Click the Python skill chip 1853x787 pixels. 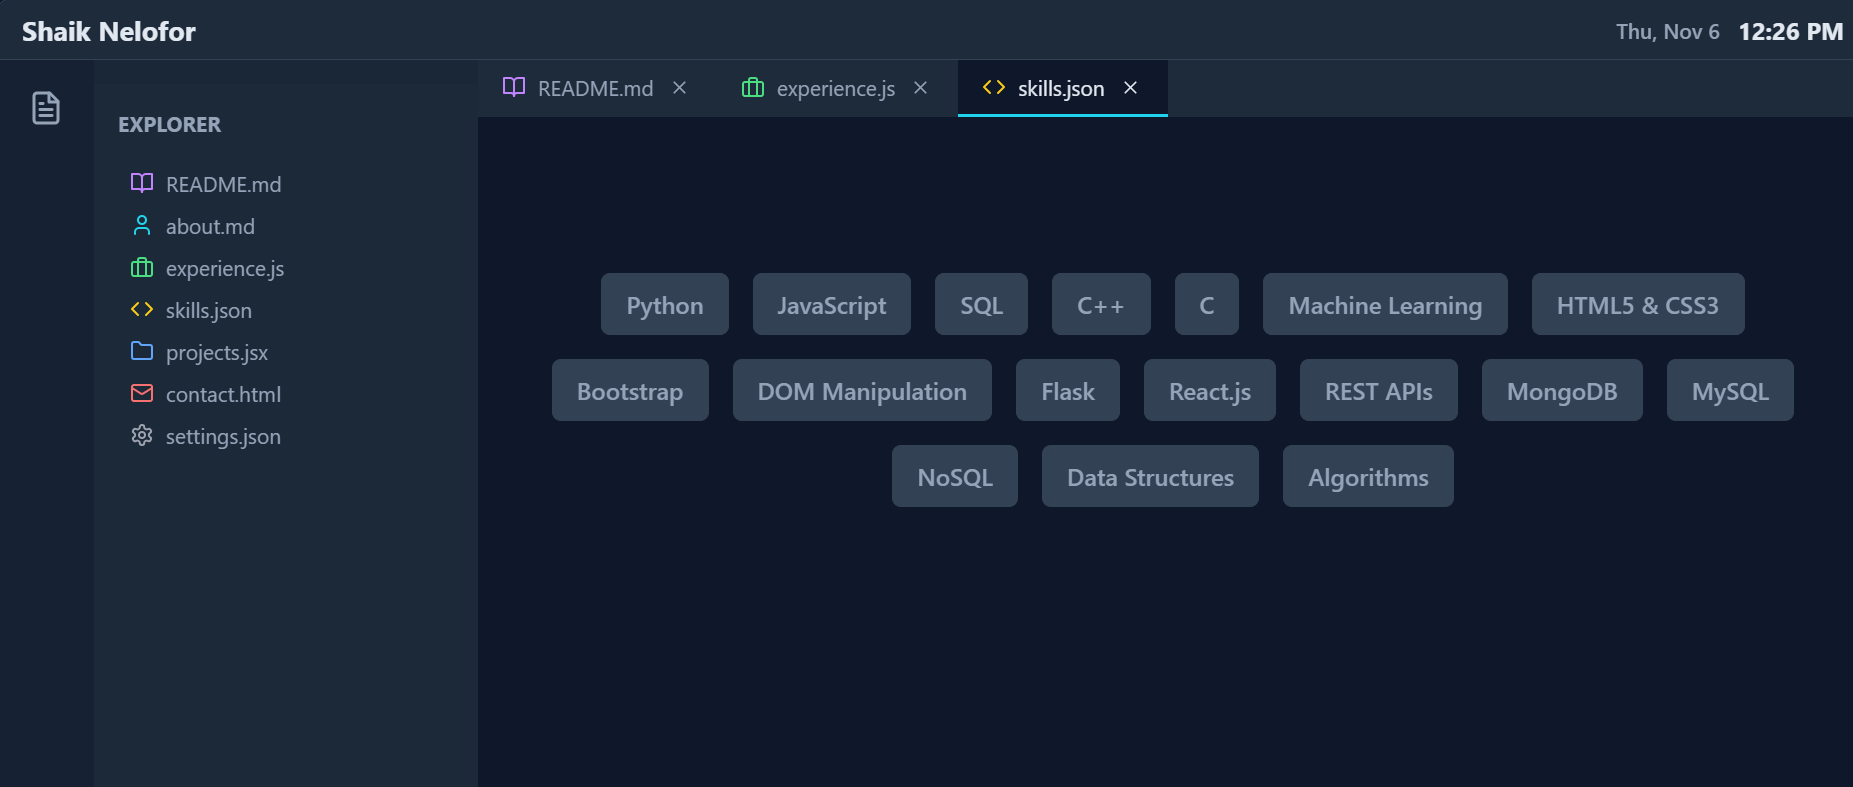coord(665,304)
